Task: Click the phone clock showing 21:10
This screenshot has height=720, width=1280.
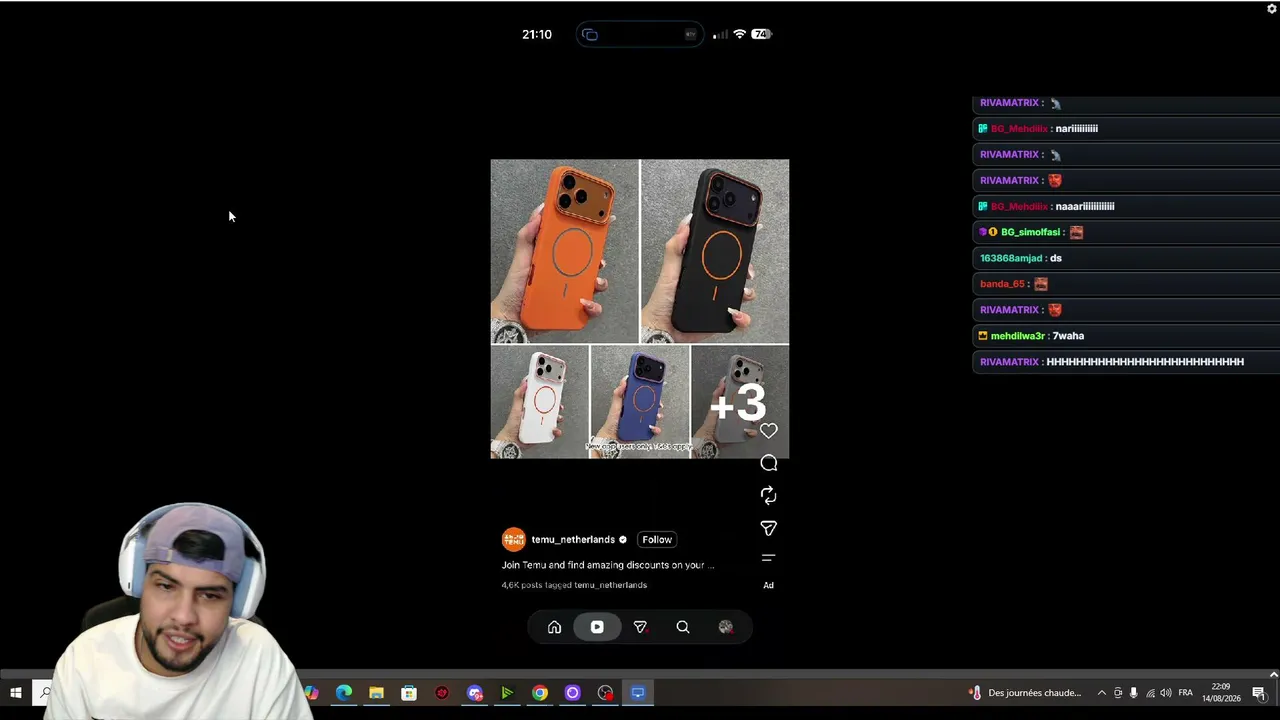Action: click(537, 34)
